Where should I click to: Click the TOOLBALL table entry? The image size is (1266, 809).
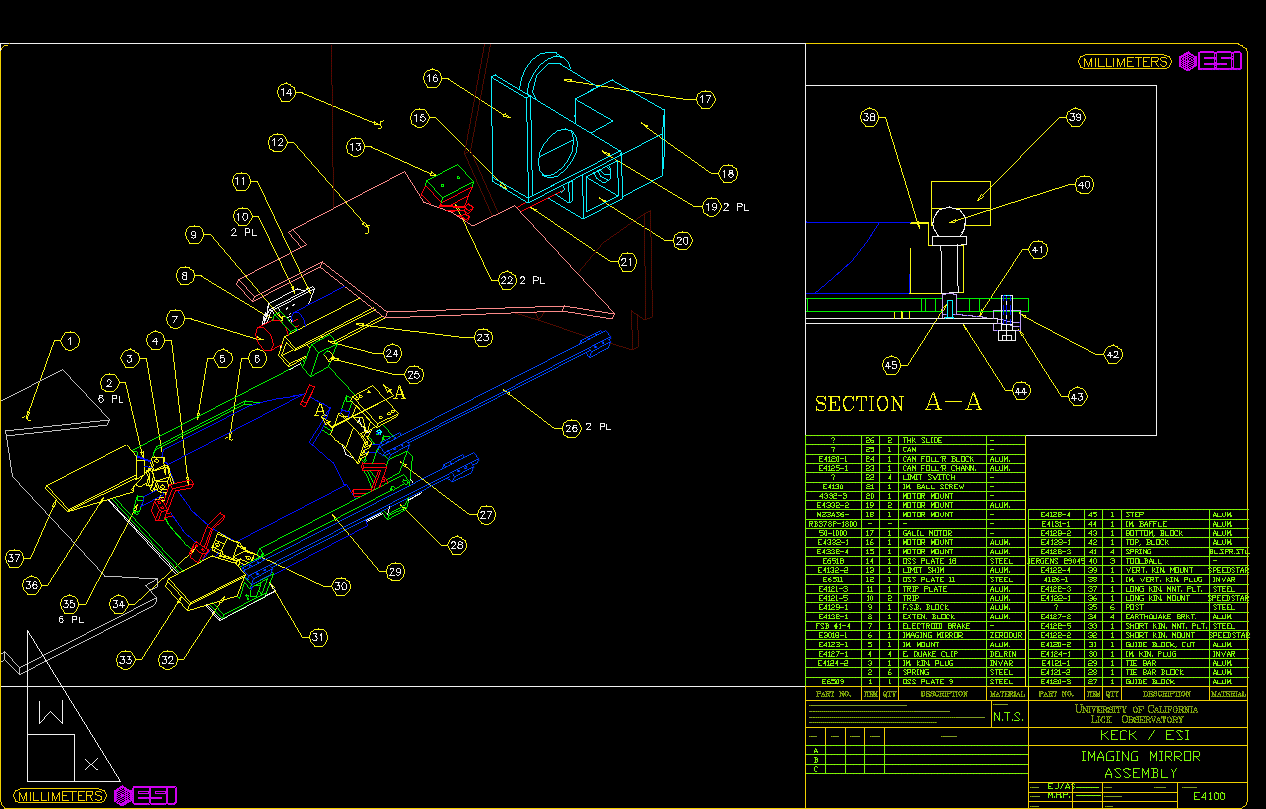[x=1144, y=561]
